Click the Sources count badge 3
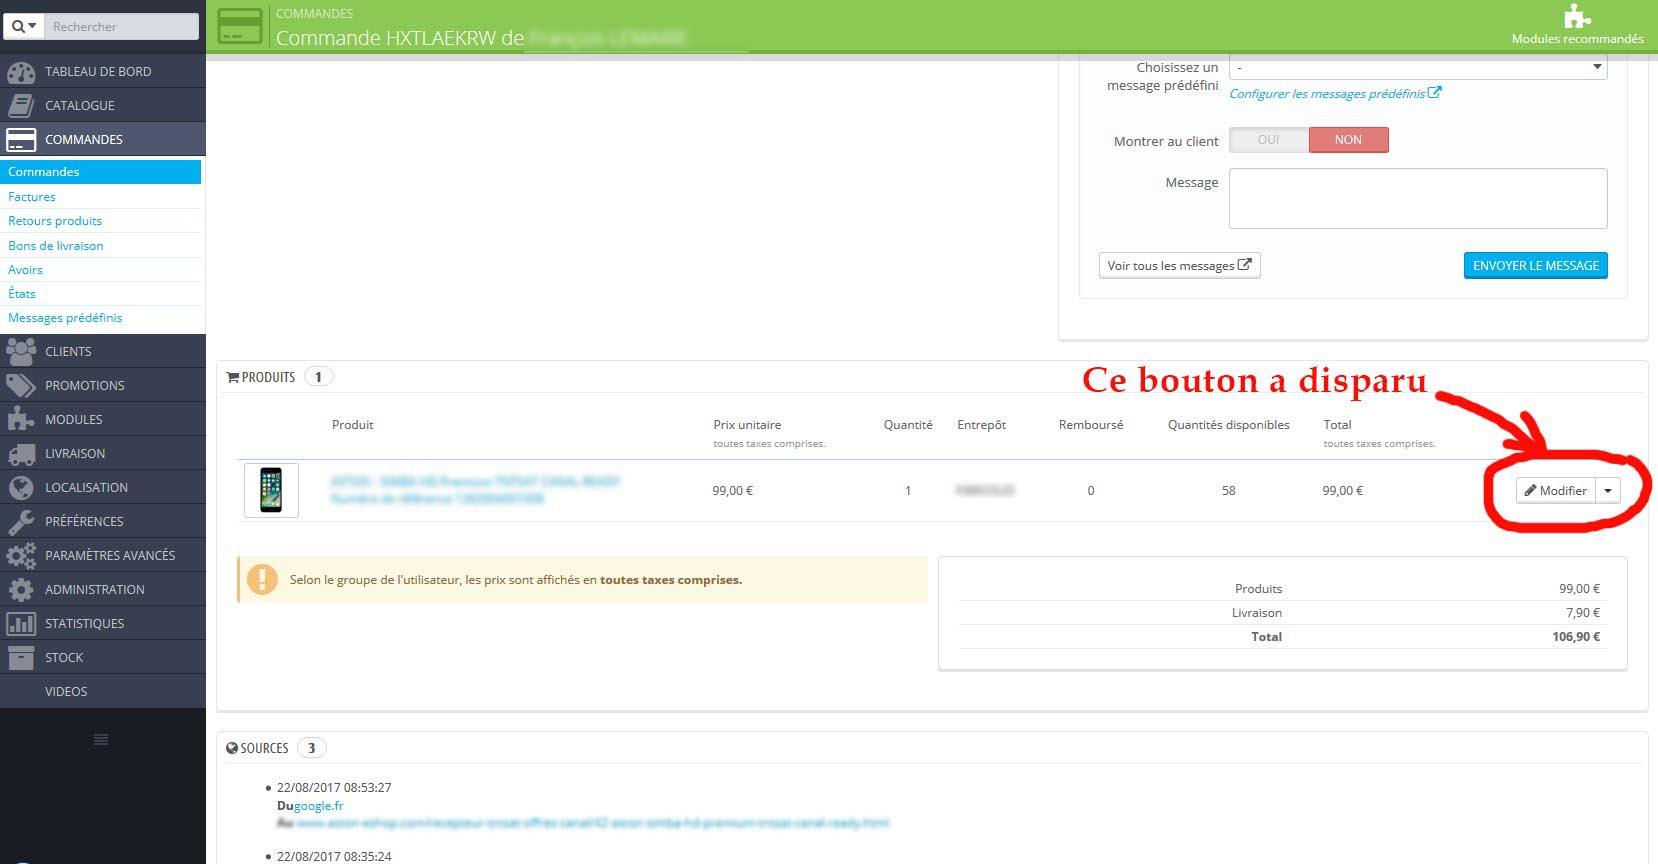This screenshot has height=864, width=1658. 311,748
